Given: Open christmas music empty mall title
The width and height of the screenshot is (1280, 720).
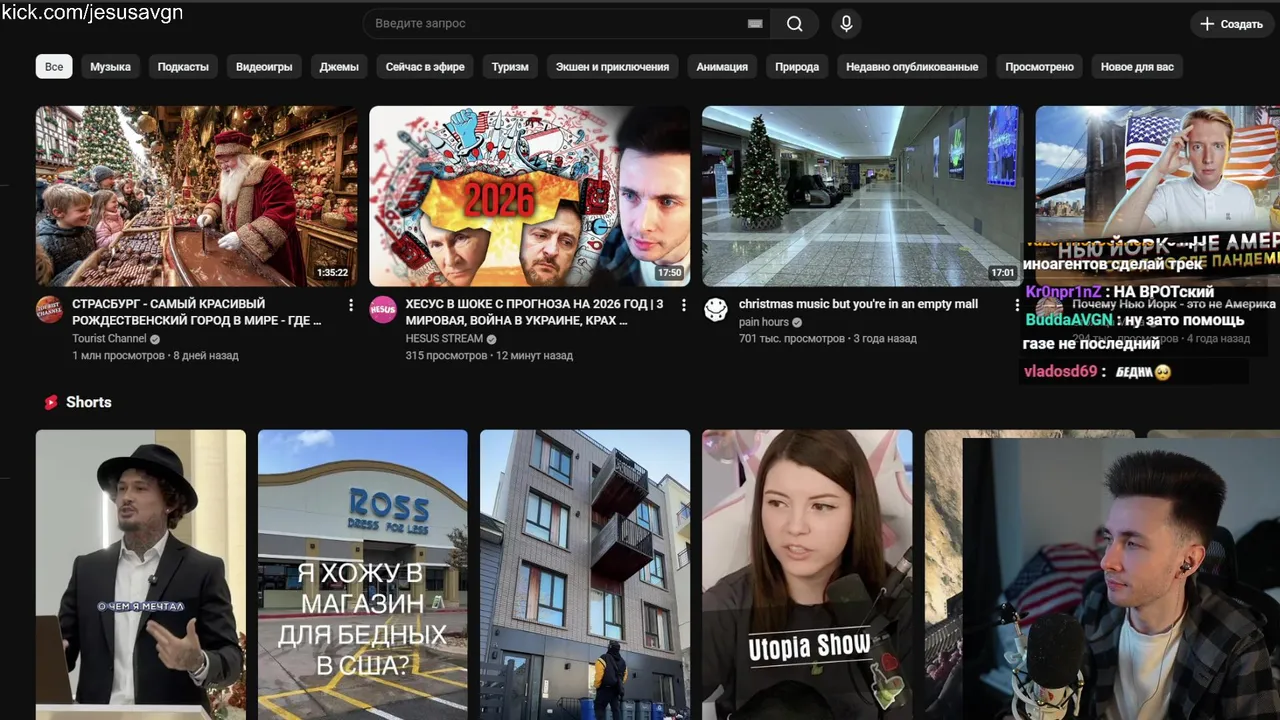Looking at the screenshot, I should tap(858, 304).
